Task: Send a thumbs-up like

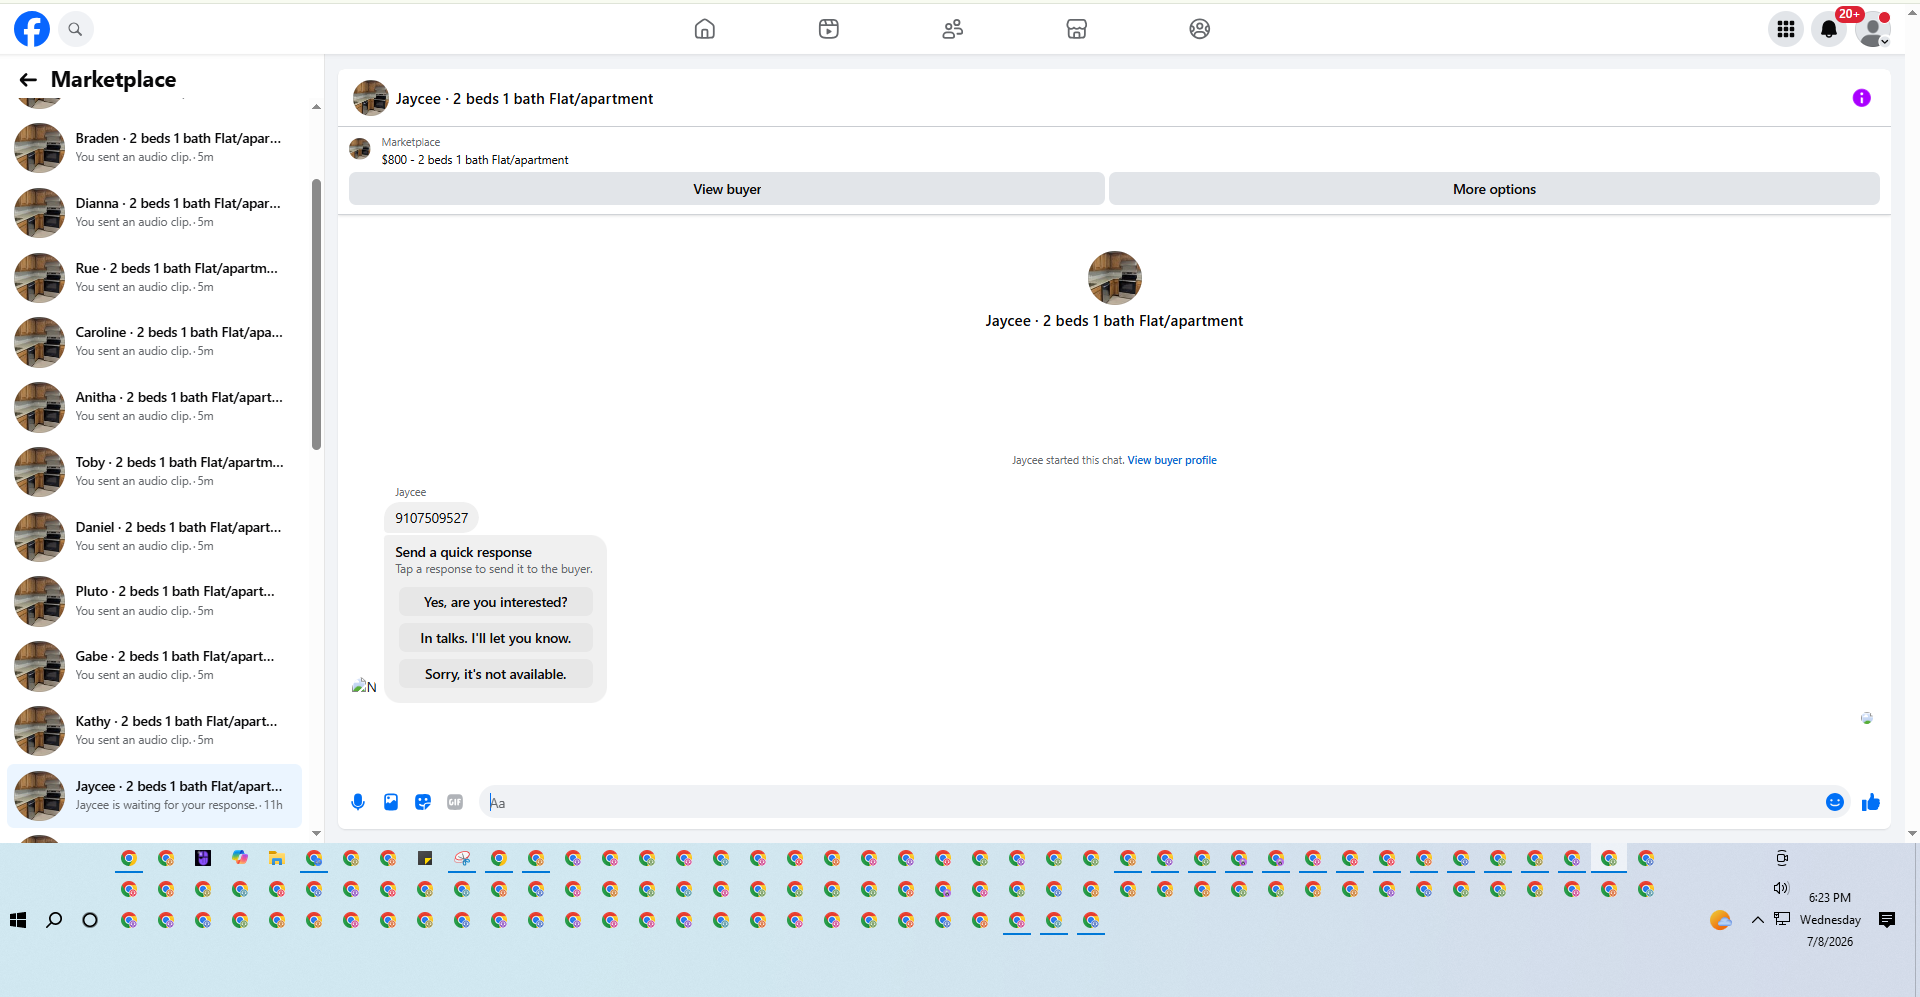Action: pyautogui.click(x=1871, y=802)
